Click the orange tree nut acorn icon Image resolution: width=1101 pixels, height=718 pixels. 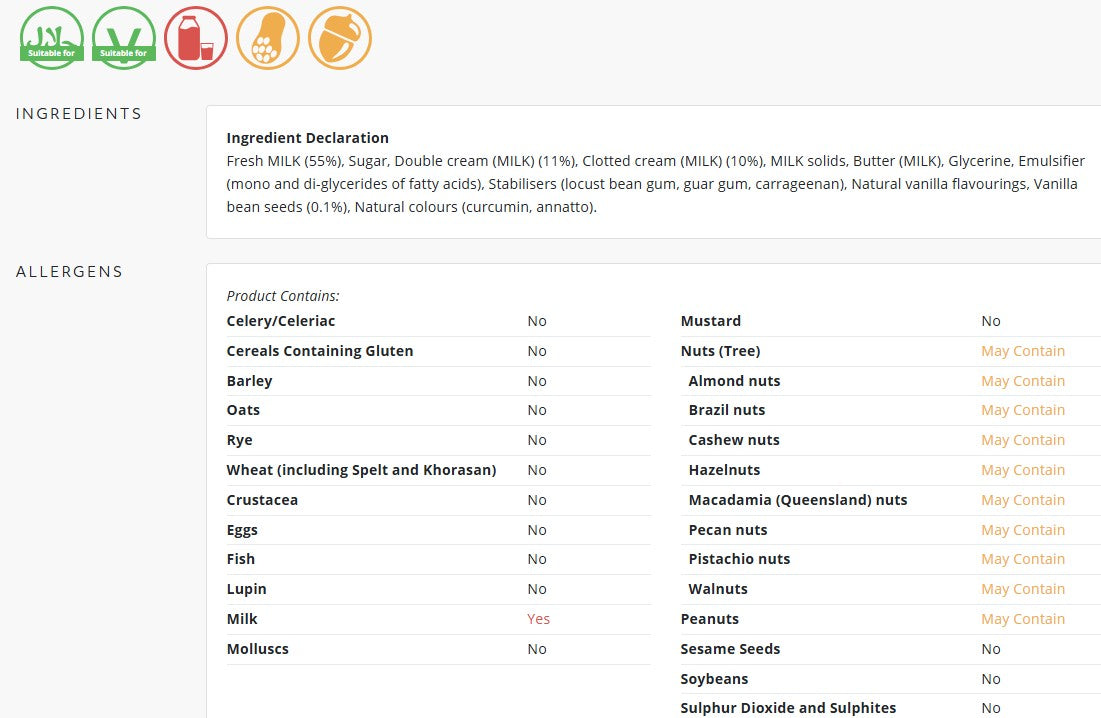(x=340, y=38)
